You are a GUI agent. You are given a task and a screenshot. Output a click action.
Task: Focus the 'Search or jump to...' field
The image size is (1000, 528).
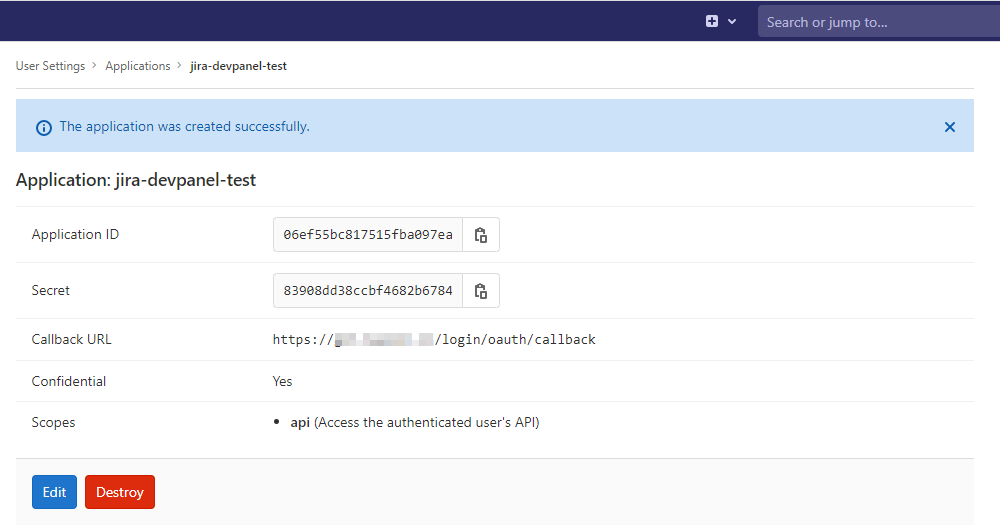[x=879, y=22]
